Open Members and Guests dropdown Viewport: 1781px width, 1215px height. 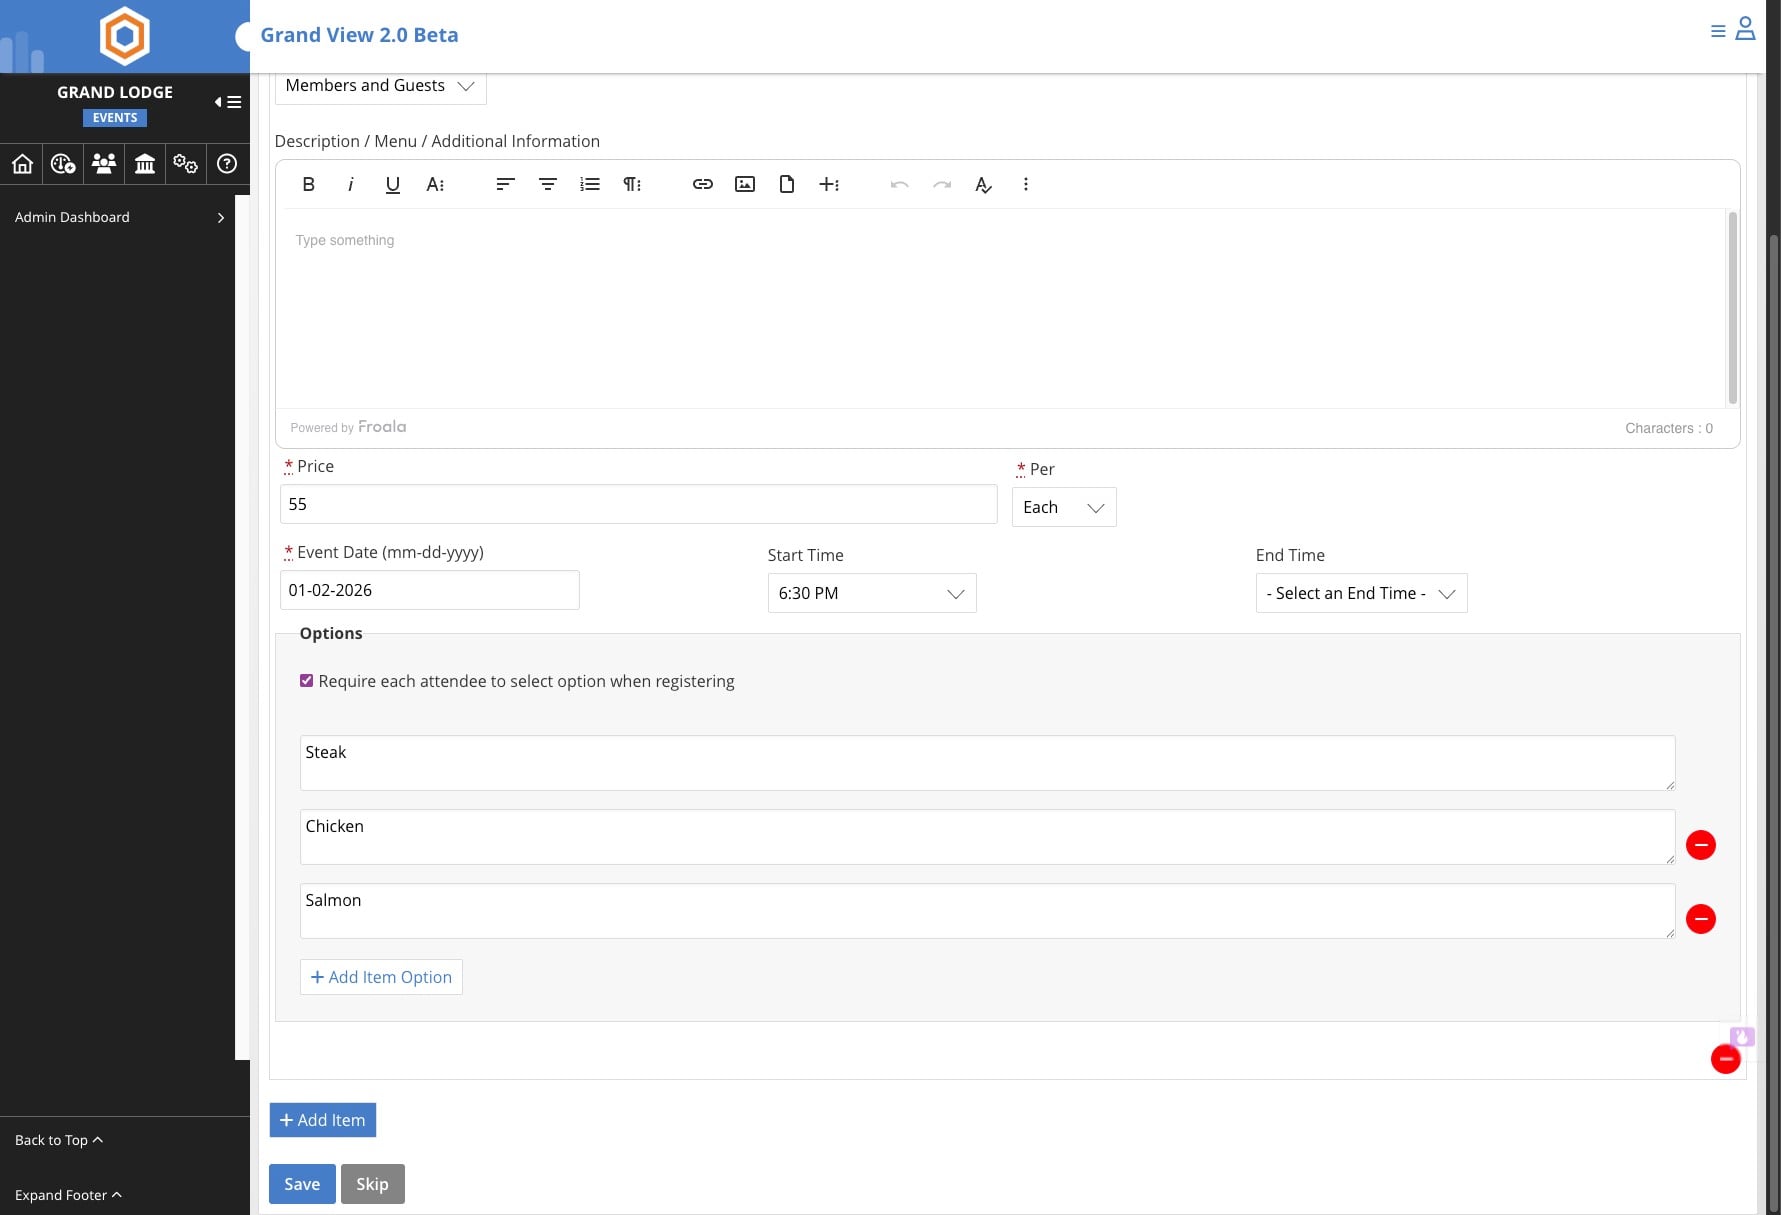380,86
